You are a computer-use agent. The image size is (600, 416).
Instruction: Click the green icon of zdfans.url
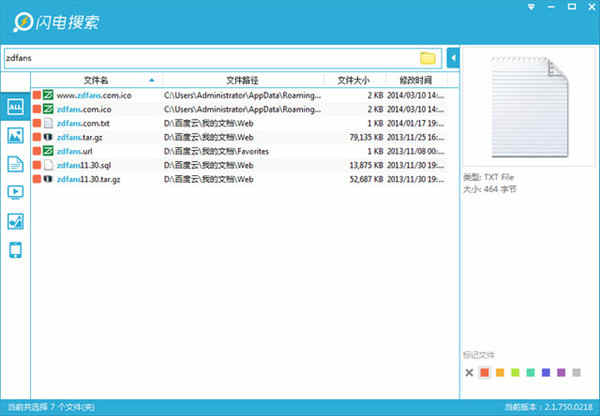coord(48,151)
